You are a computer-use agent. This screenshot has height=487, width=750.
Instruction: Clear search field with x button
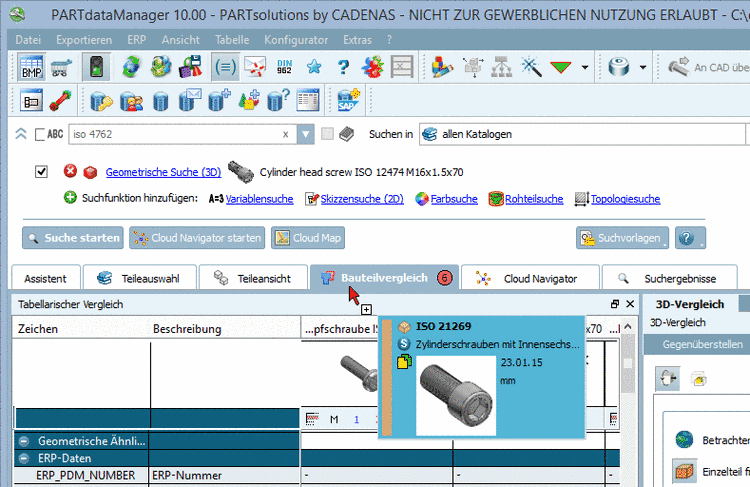[x=286, y=135]
